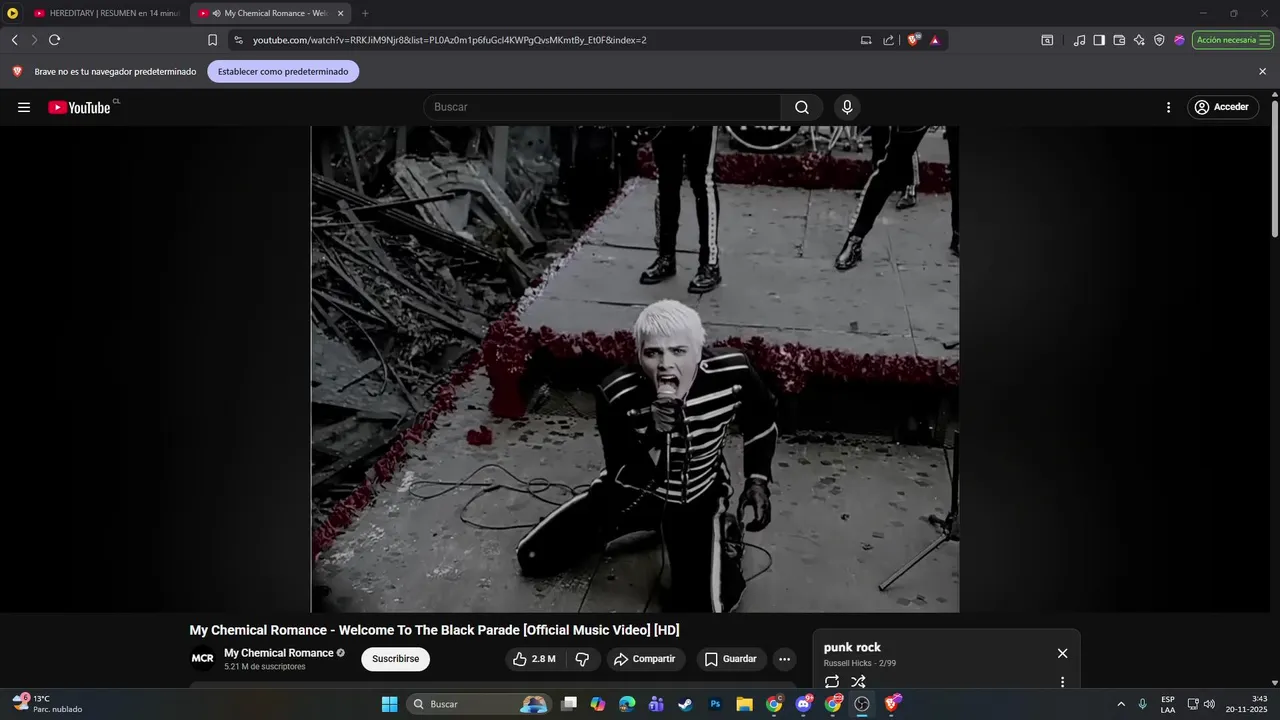
Task: Go to YouTube home via the logo
Action: tap(79, 107)
